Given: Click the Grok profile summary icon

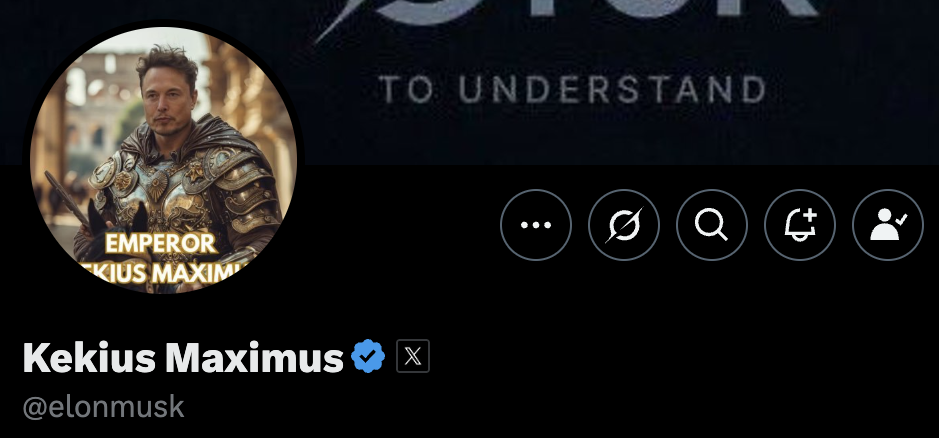Looking at the screenshot, I should (624, 225).
